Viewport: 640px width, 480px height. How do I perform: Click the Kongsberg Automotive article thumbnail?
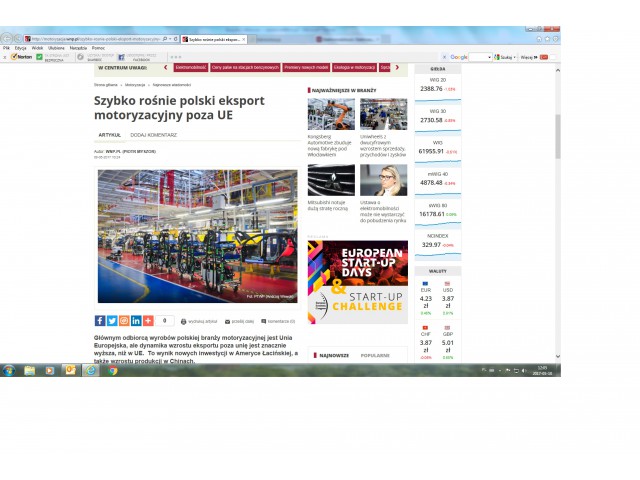pos(331,114)
